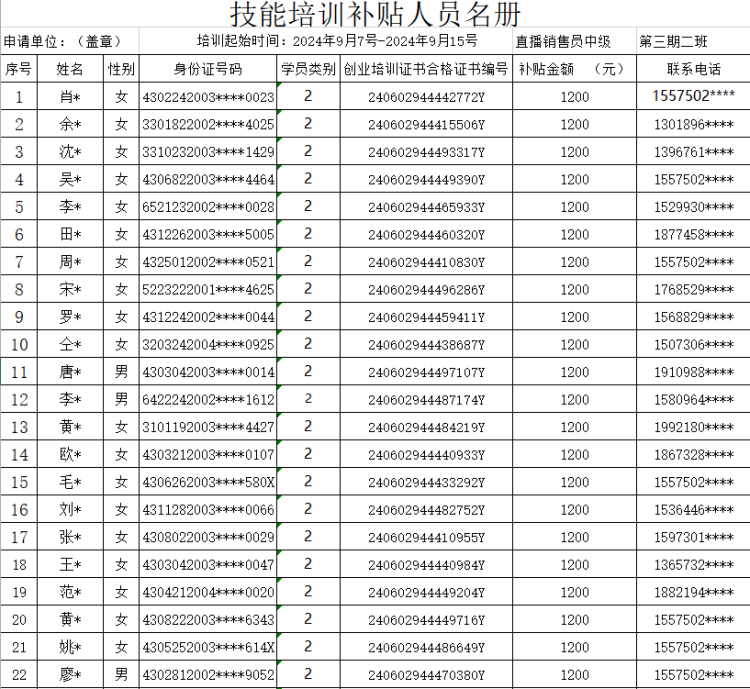Viewport: 750px width, 689px height.
Task: Click the title cell 技能培训补贴人员名册
Action: (x=375, y=14)
